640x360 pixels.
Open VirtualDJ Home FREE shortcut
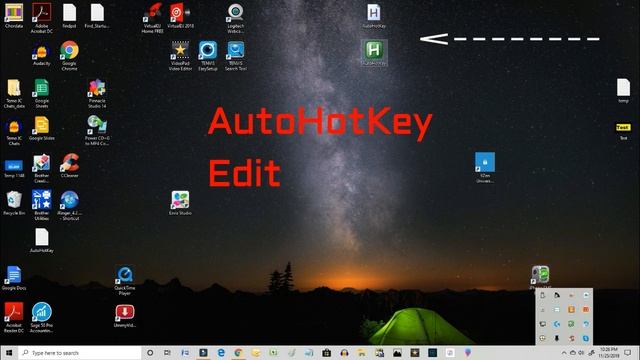[x=153, y=18]
